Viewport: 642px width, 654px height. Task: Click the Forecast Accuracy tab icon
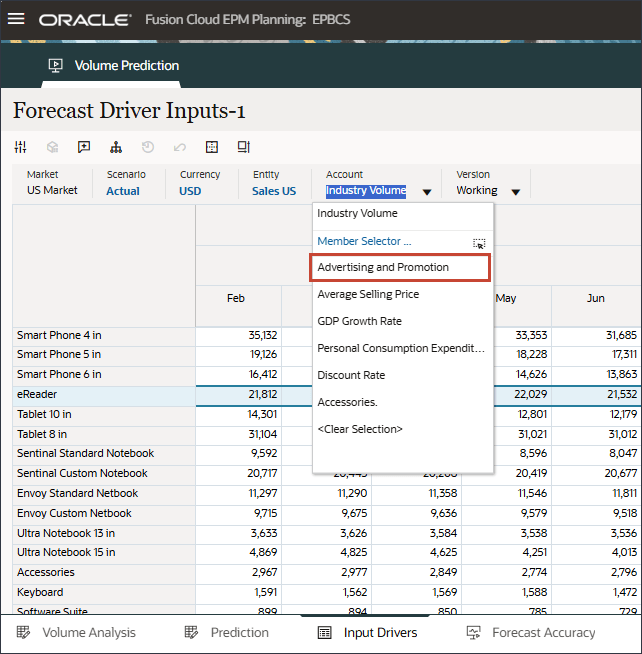pyautogui.click(x=473, y=632)
